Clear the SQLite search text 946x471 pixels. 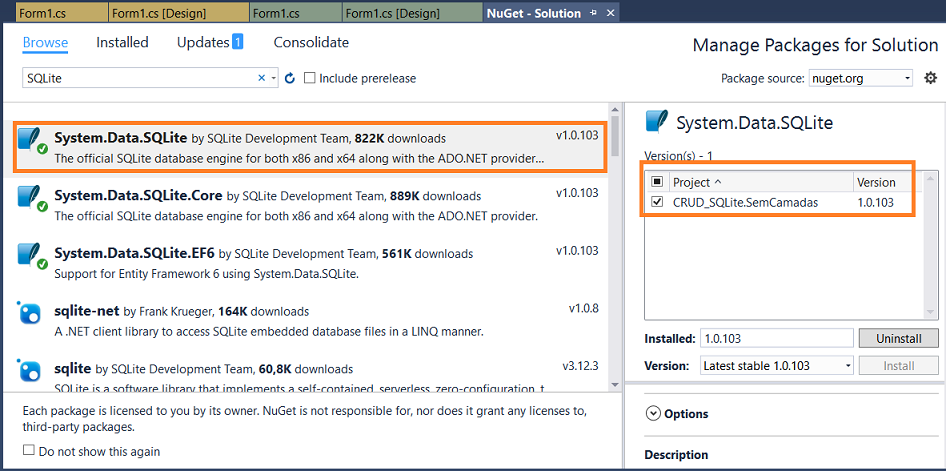point(261,78)
